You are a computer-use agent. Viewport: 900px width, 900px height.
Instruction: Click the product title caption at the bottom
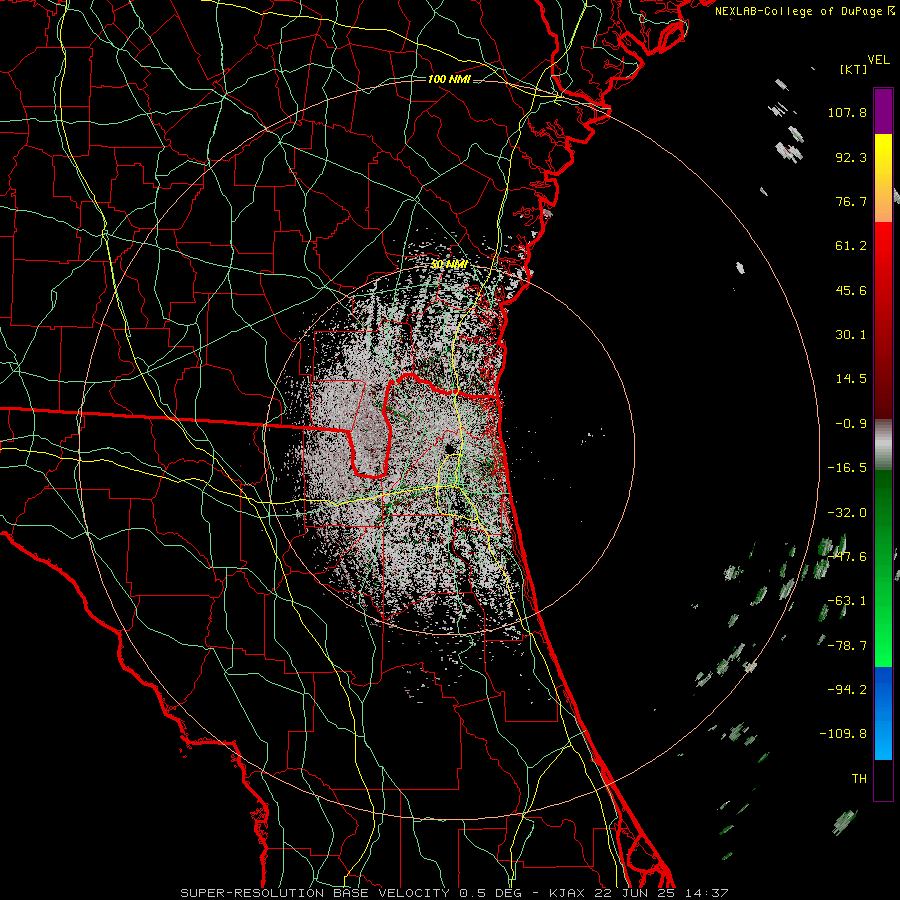point(454,893)
